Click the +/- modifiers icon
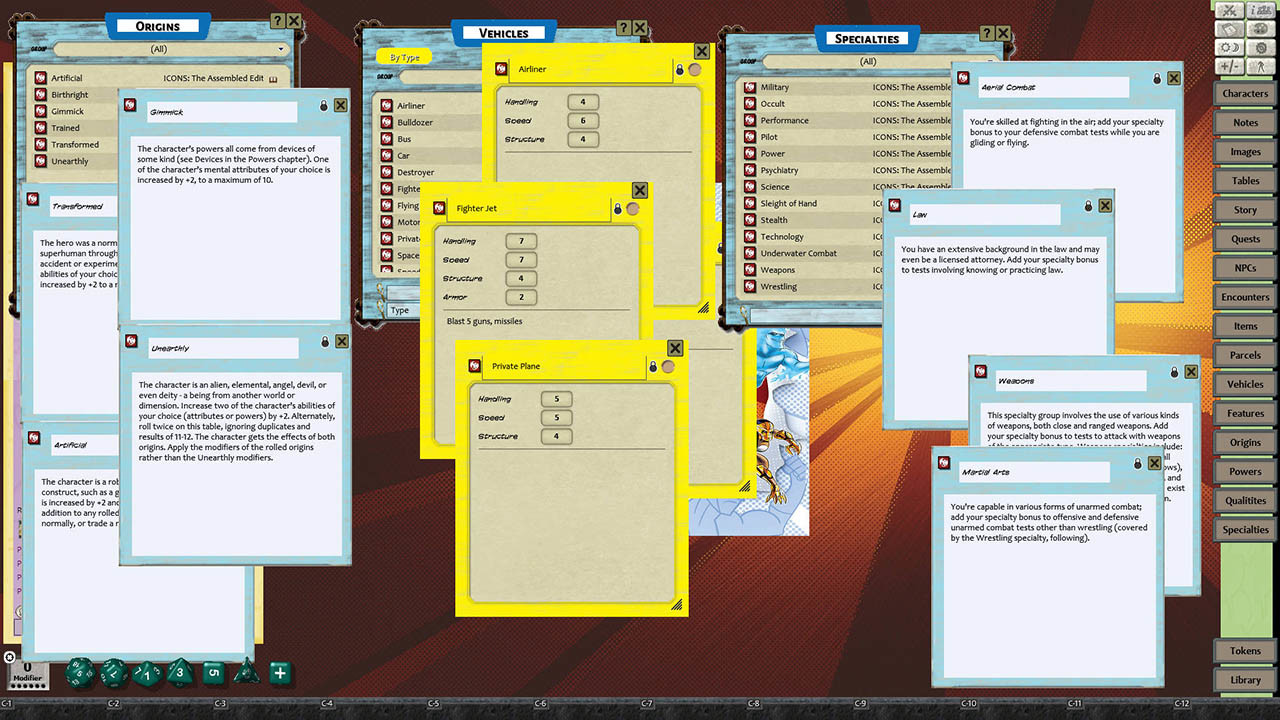This screenshot has width=1280, height=720. 1229,66
